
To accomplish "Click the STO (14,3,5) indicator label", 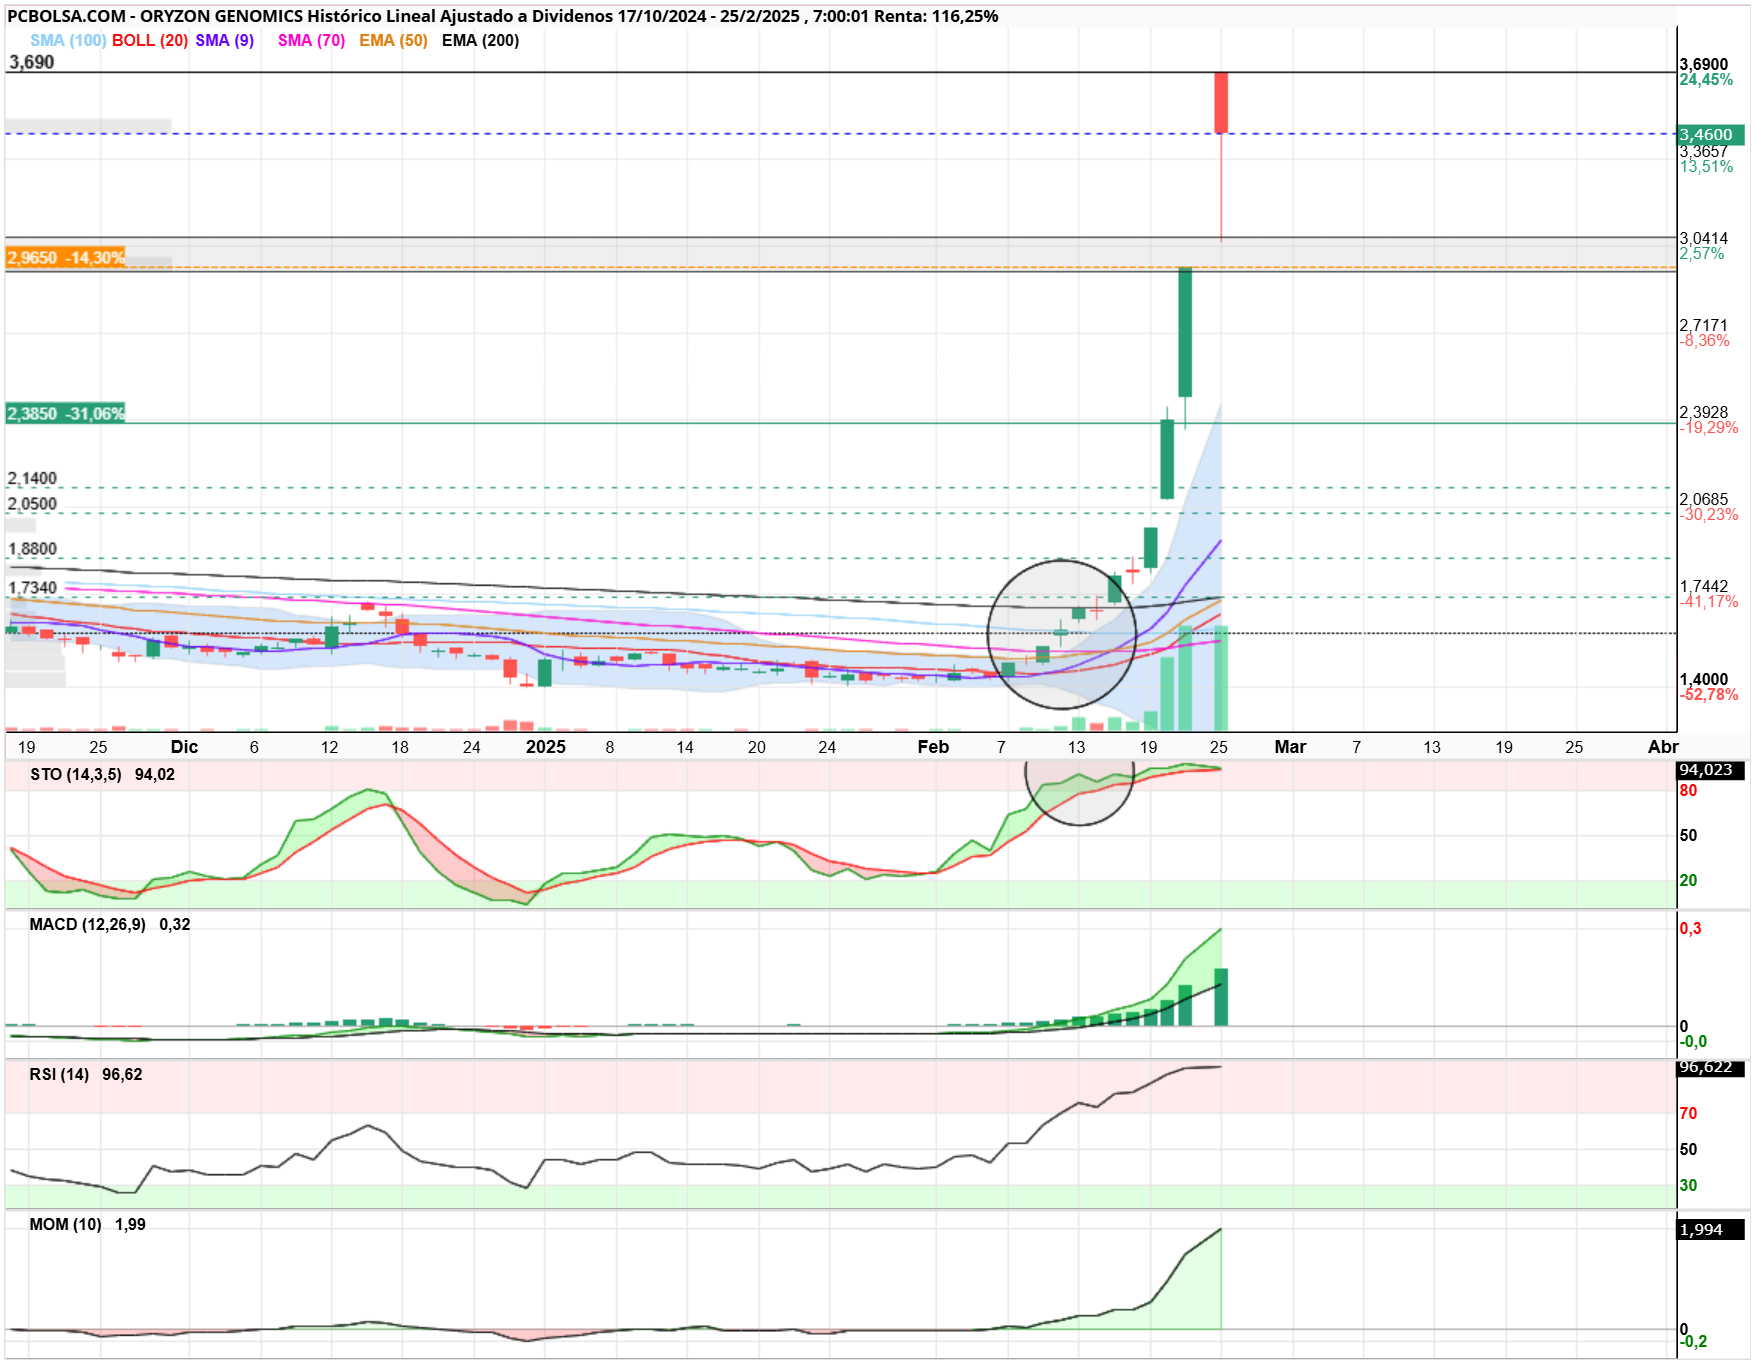I will 76,775.
